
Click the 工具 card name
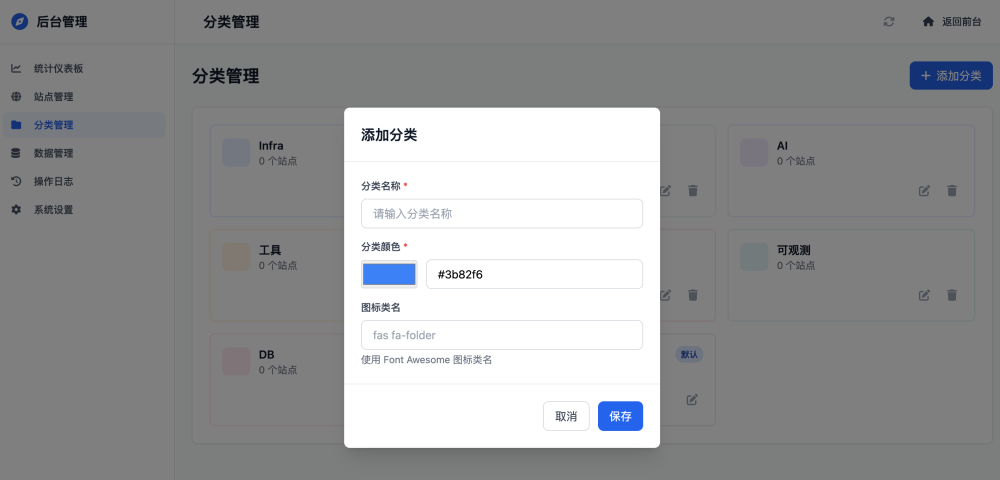click(270, 251)
